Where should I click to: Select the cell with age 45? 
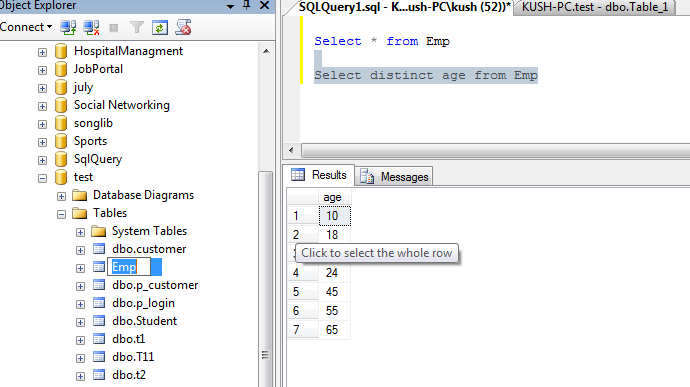334,292
